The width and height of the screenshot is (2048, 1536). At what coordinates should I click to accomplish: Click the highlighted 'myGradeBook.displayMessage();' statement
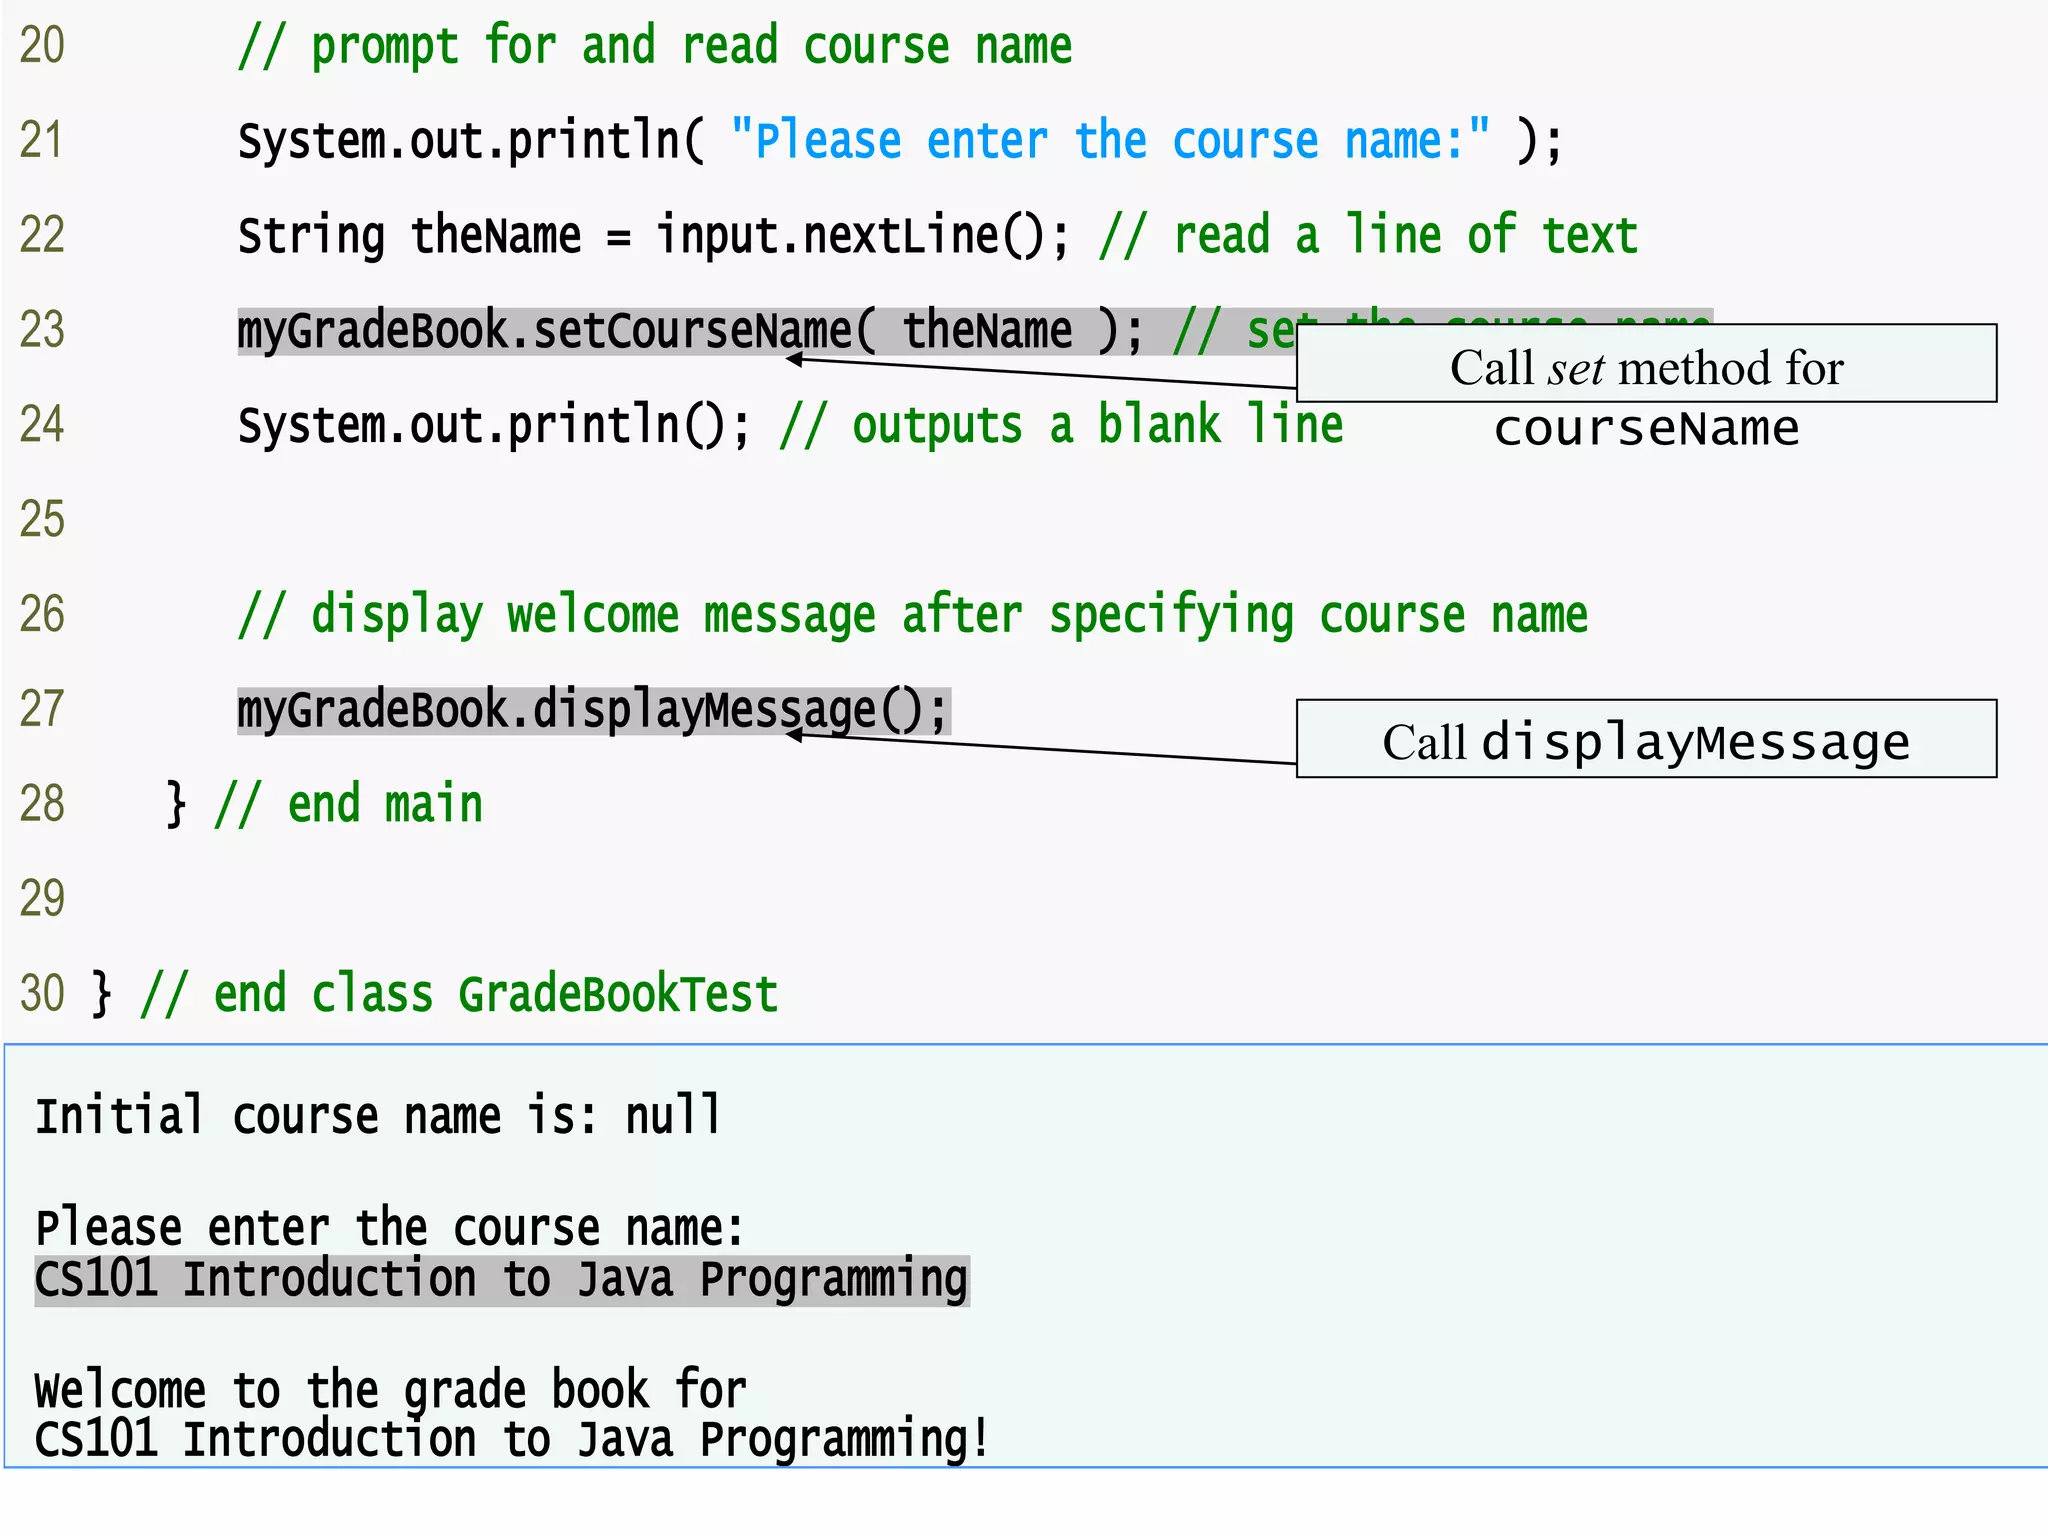(594, 711)
